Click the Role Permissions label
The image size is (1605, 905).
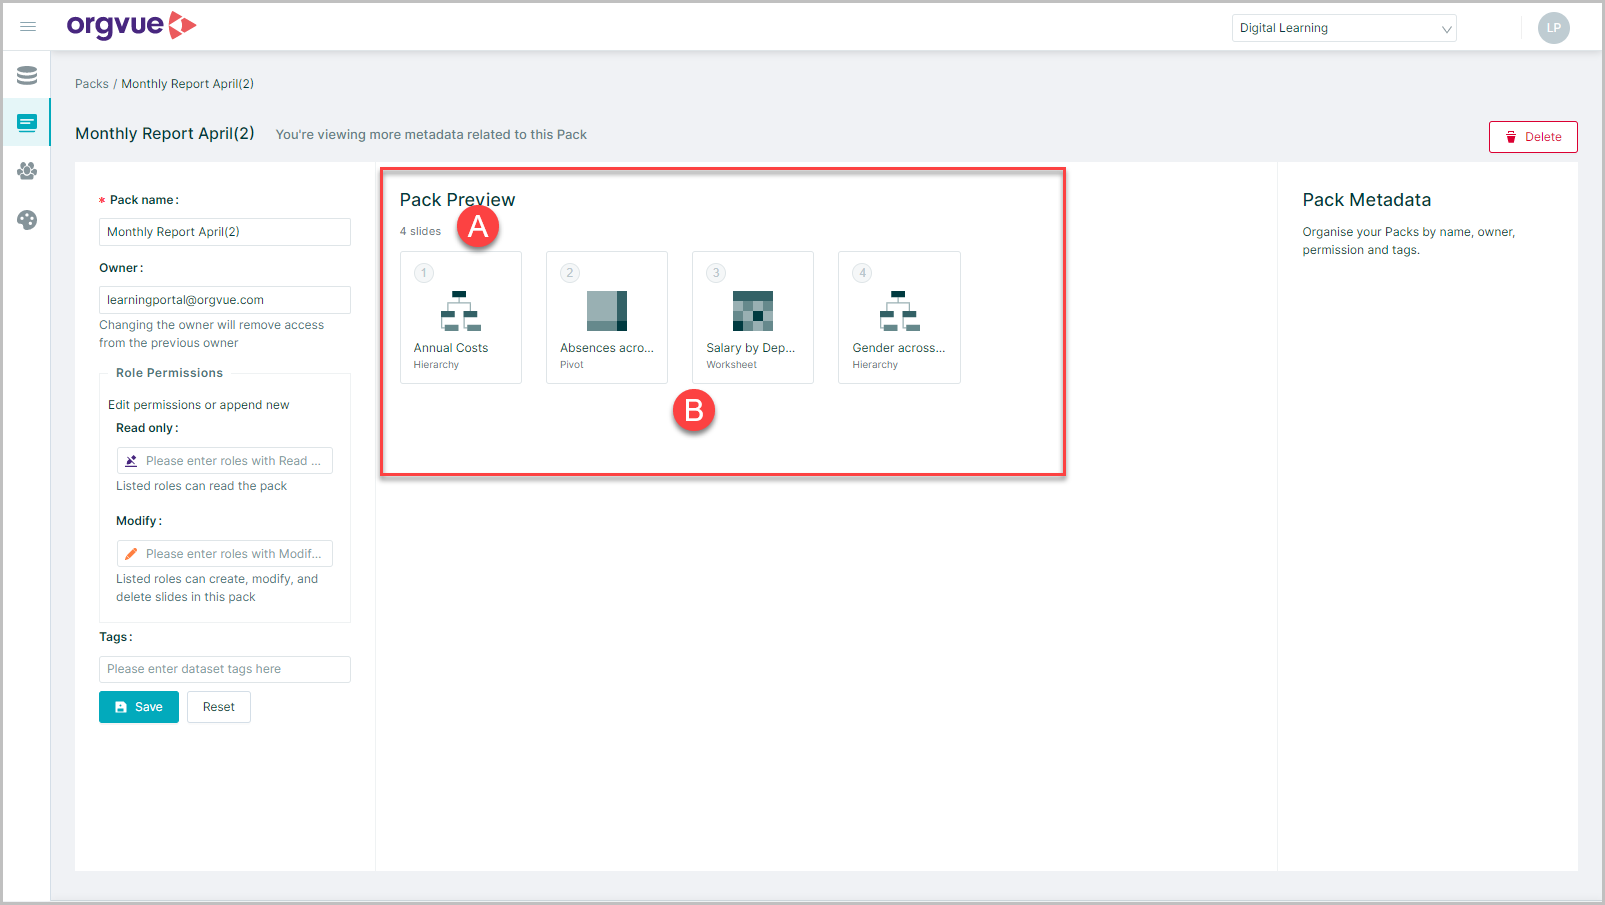[x=169, y=373]
